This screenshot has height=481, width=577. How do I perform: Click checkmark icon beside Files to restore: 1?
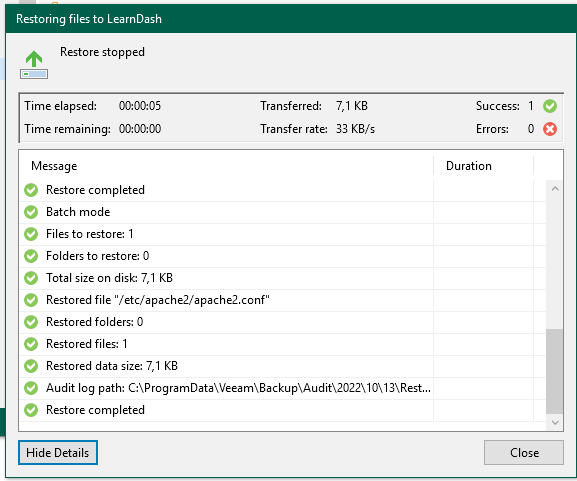31,234
